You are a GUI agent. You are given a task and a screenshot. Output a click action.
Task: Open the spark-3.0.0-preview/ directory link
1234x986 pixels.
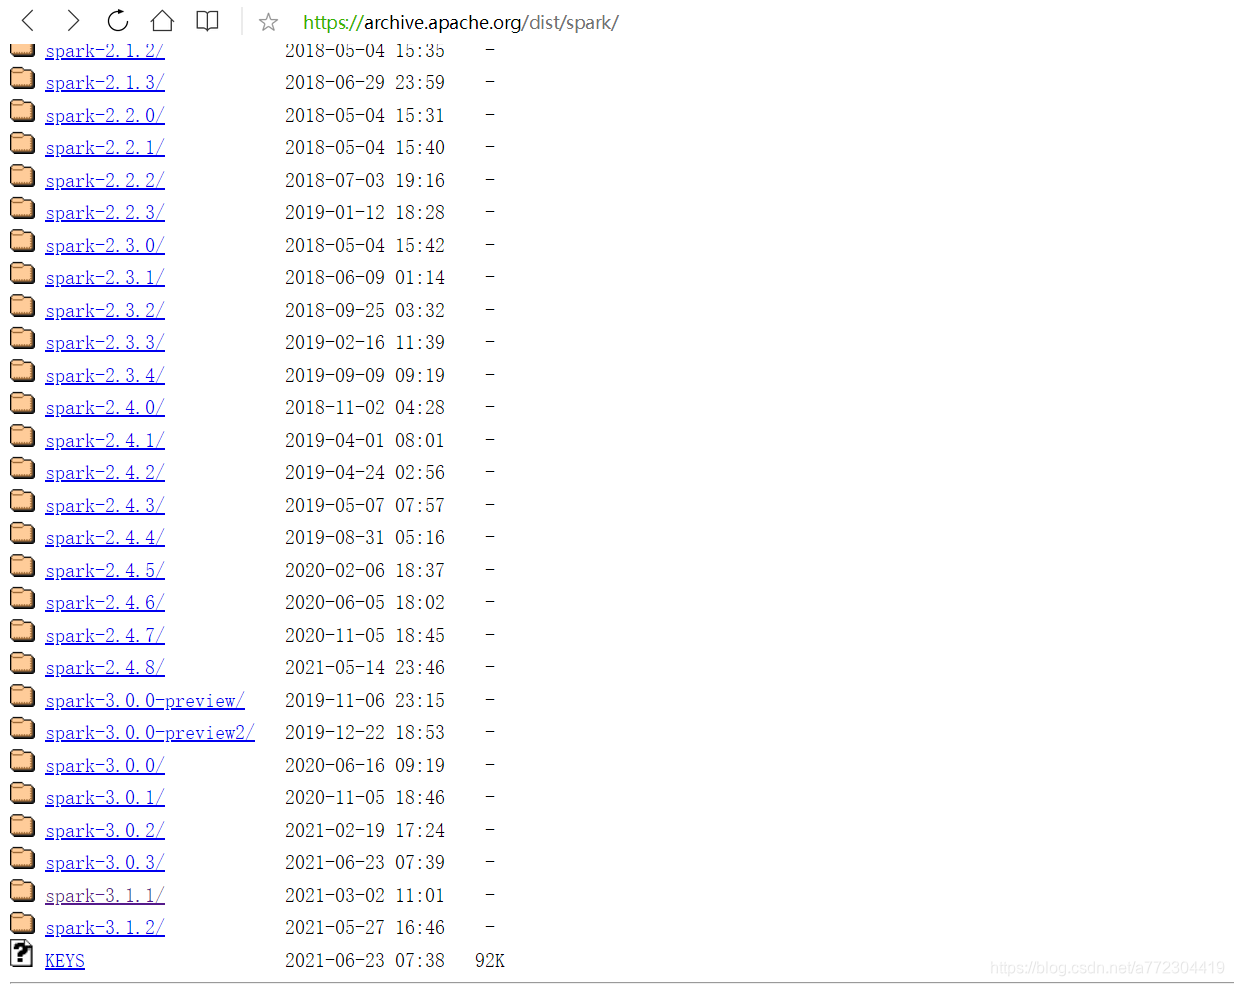pyautogui.click(x=145, y=701)
